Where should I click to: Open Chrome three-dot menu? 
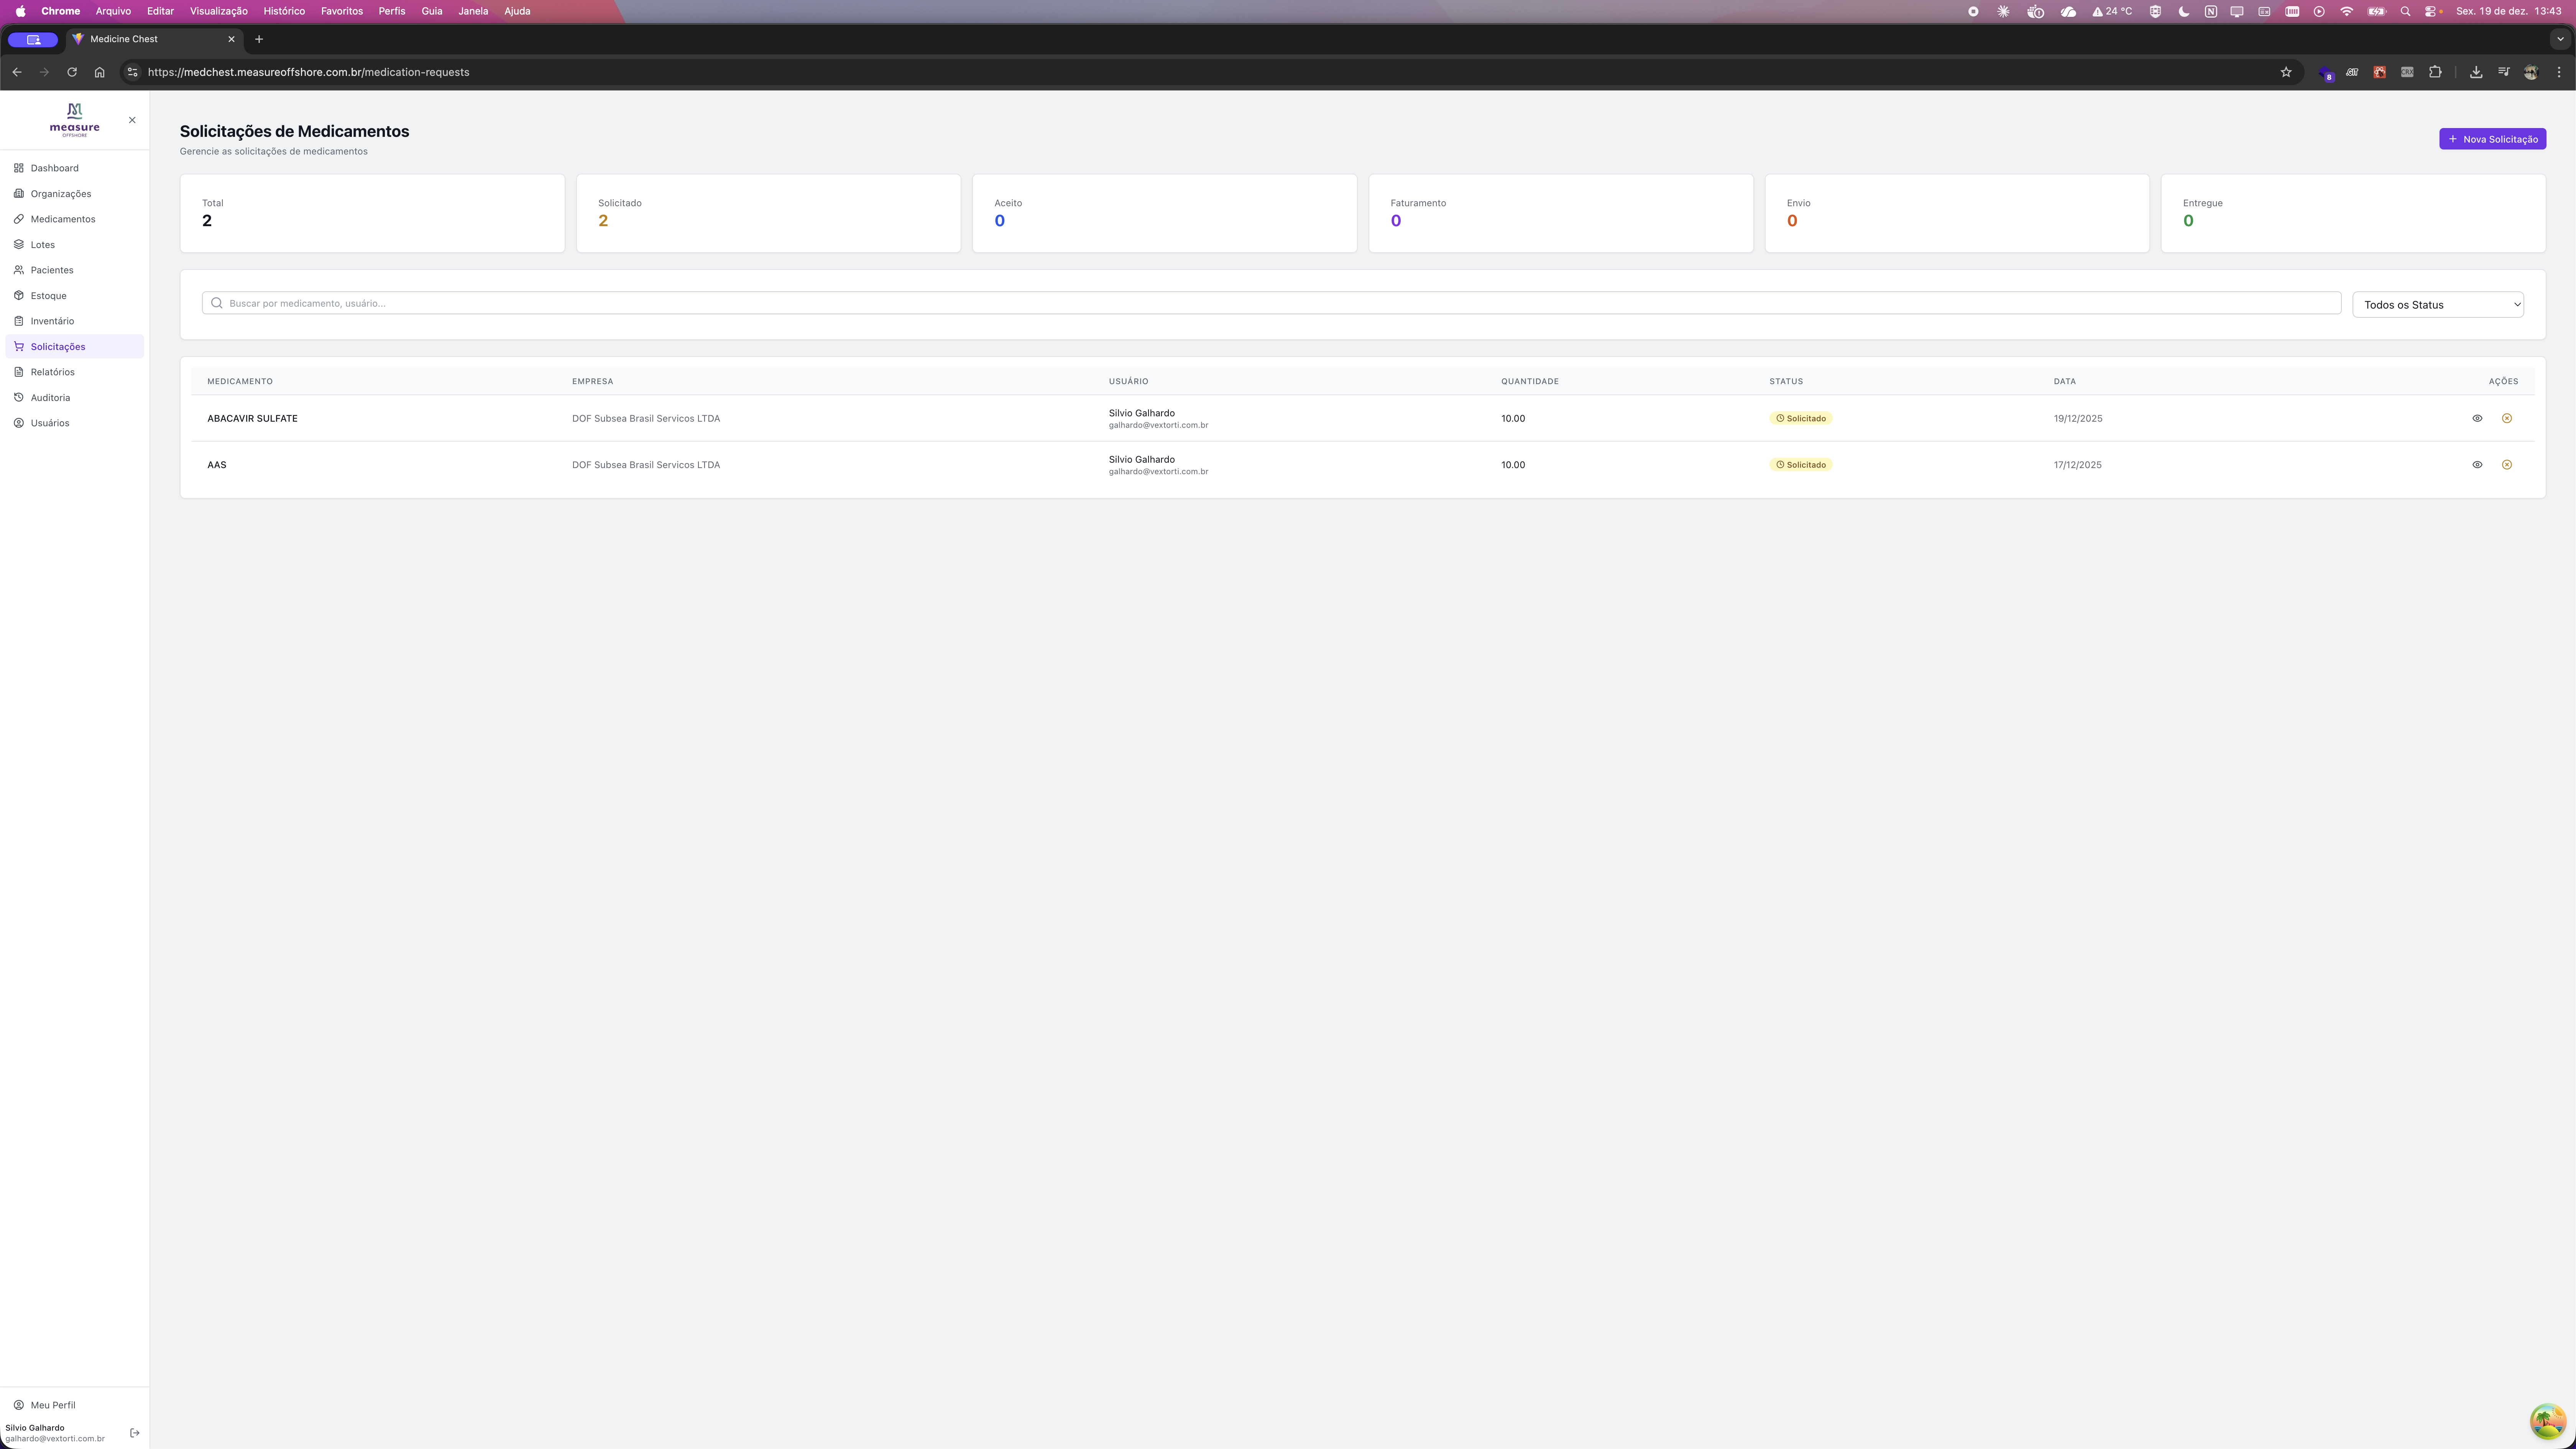[x=2559, y=72]
